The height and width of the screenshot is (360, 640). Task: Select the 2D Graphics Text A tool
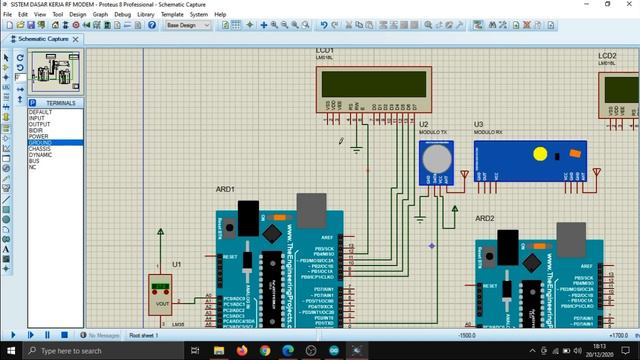point(6,249)
